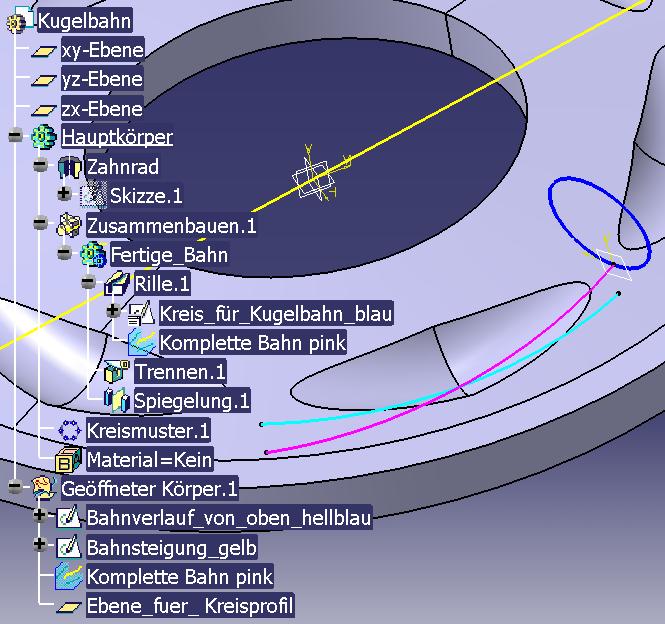665x624 pixels.
Task: Expand the Skizze.1 node
Action: pyautogui.click(x=64, y=193)
